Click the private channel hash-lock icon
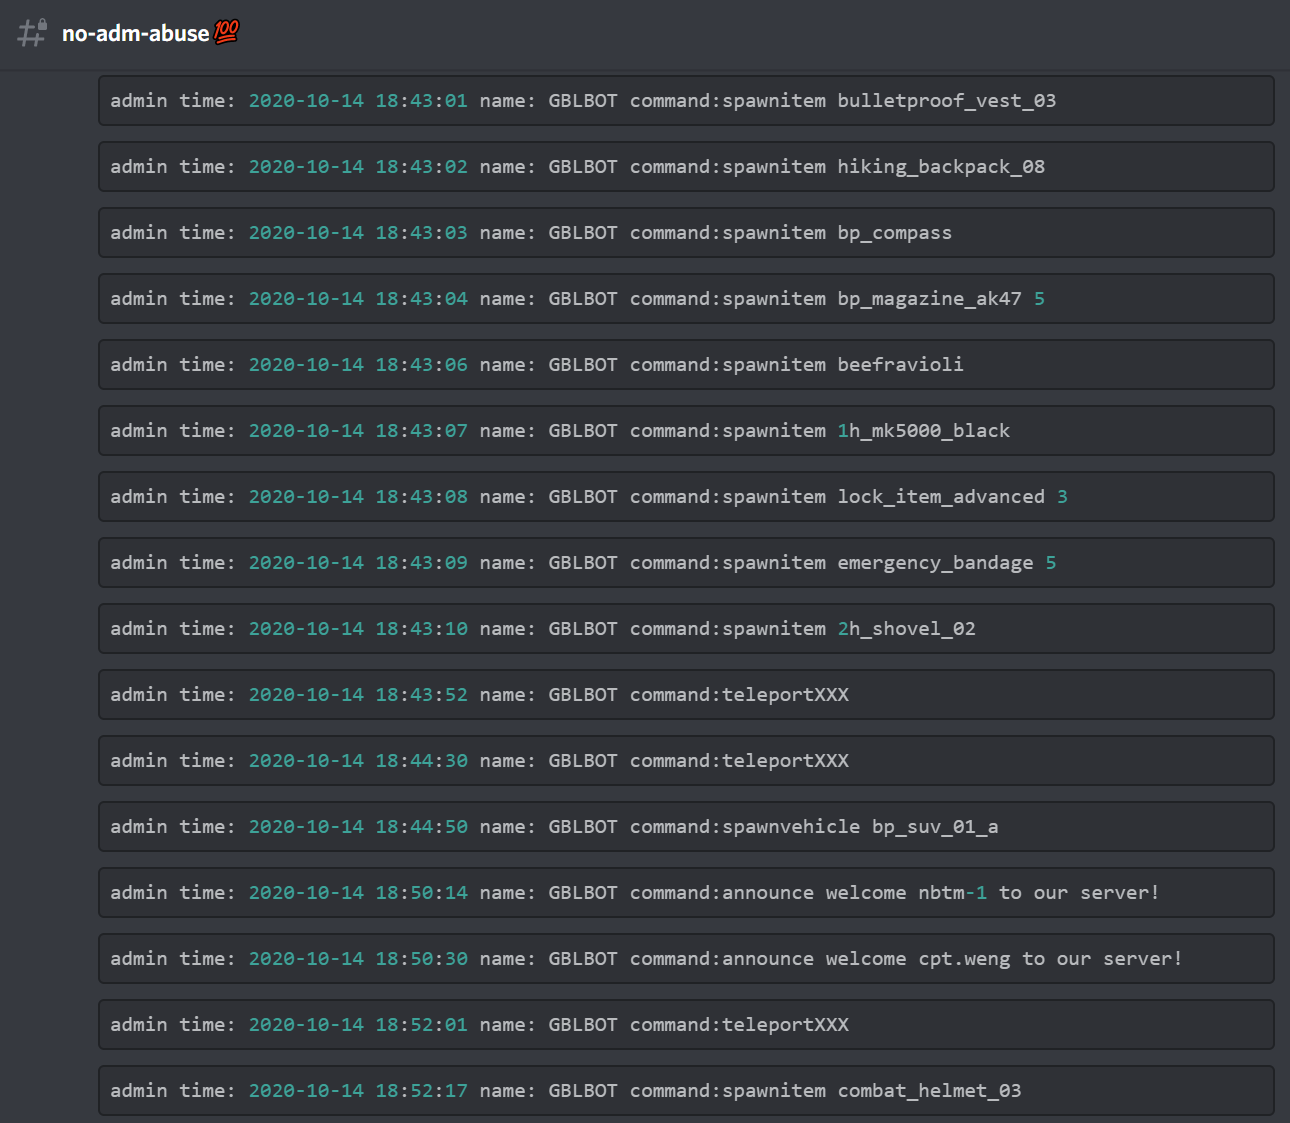 pos(32,33)
